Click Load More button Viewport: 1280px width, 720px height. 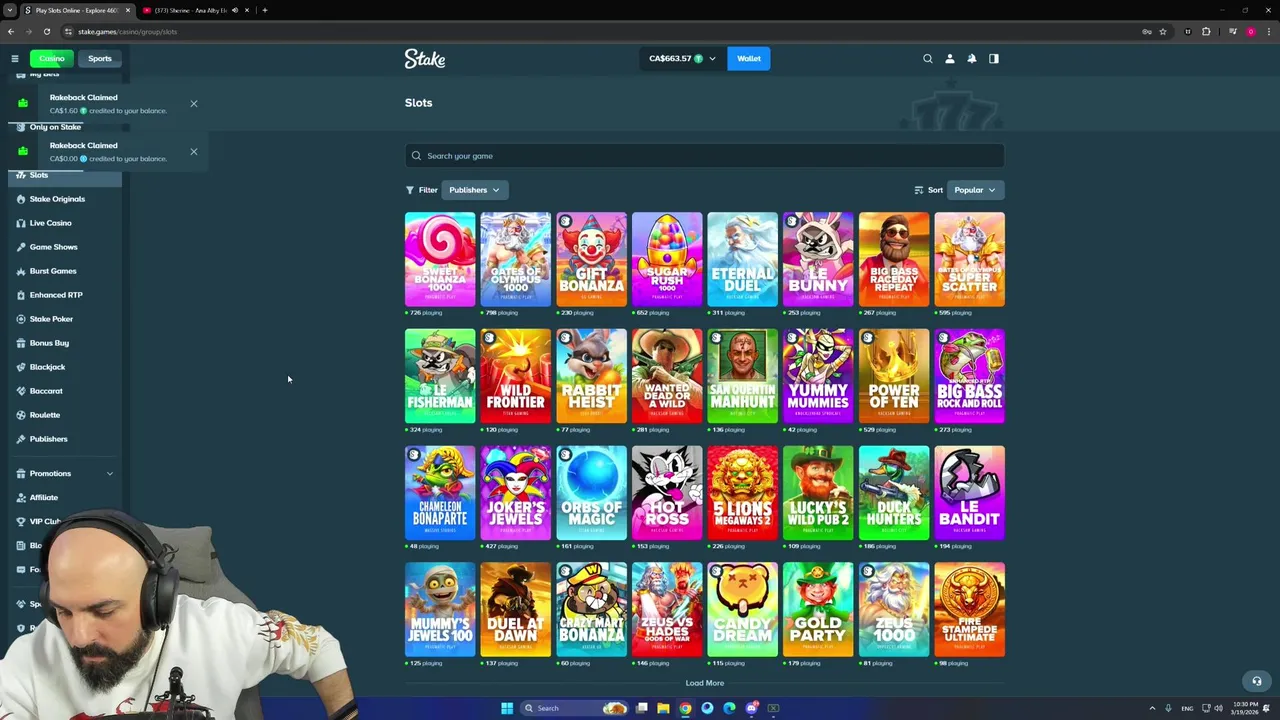pos(705,683)
